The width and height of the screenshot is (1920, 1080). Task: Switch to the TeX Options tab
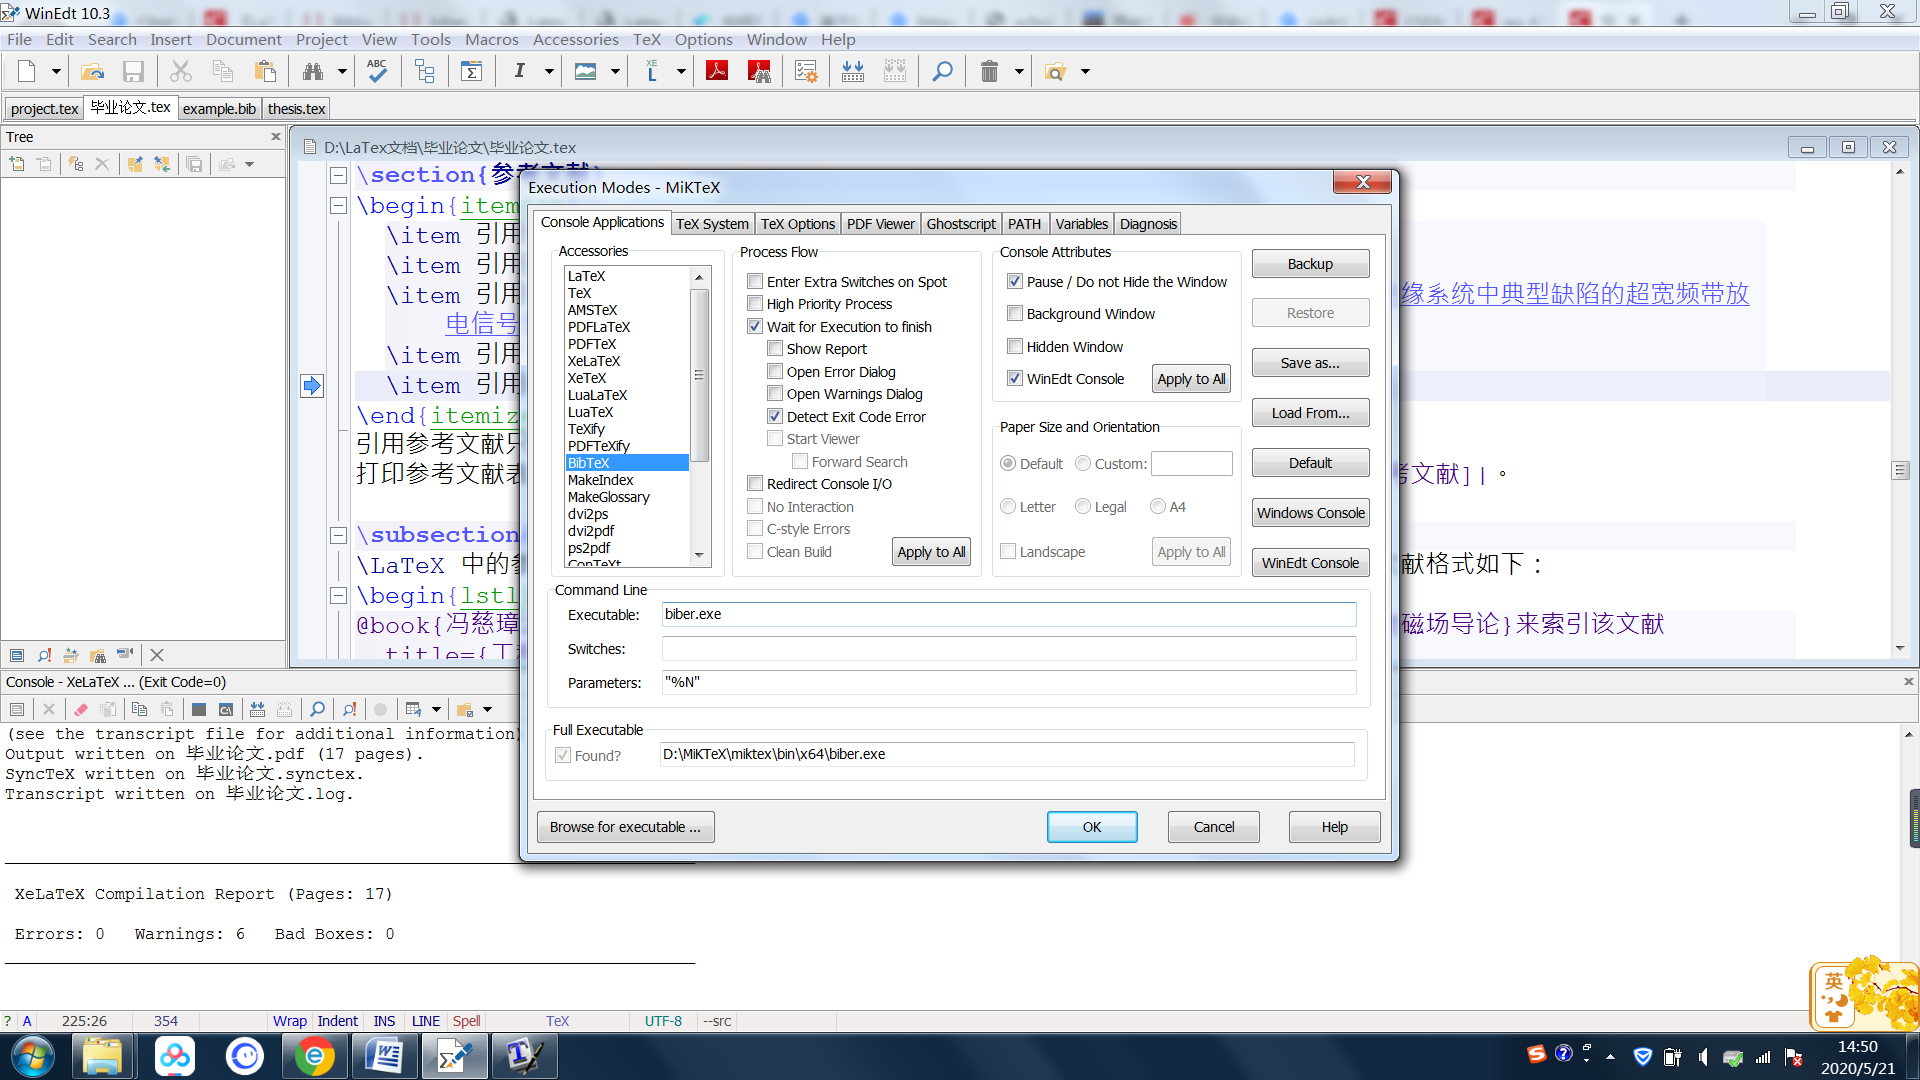797,224
